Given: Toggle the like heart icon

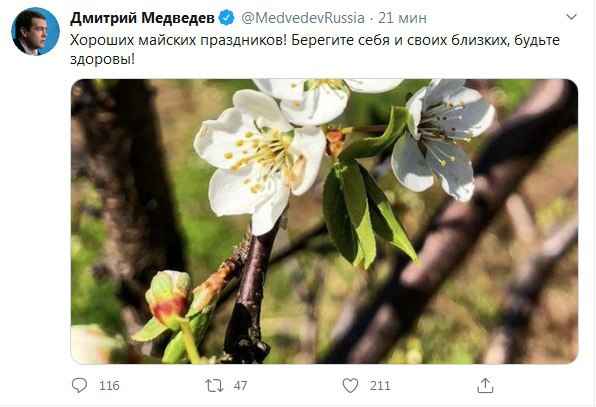Looking at the screenshot, I should [350, 385].
